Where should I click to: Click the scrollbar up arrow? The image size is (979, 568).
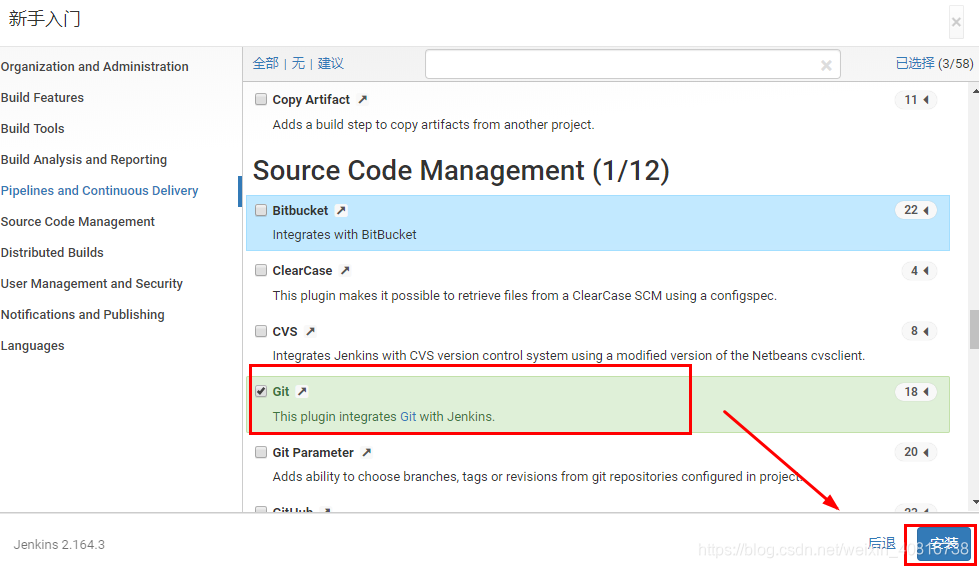pos(975,91)
